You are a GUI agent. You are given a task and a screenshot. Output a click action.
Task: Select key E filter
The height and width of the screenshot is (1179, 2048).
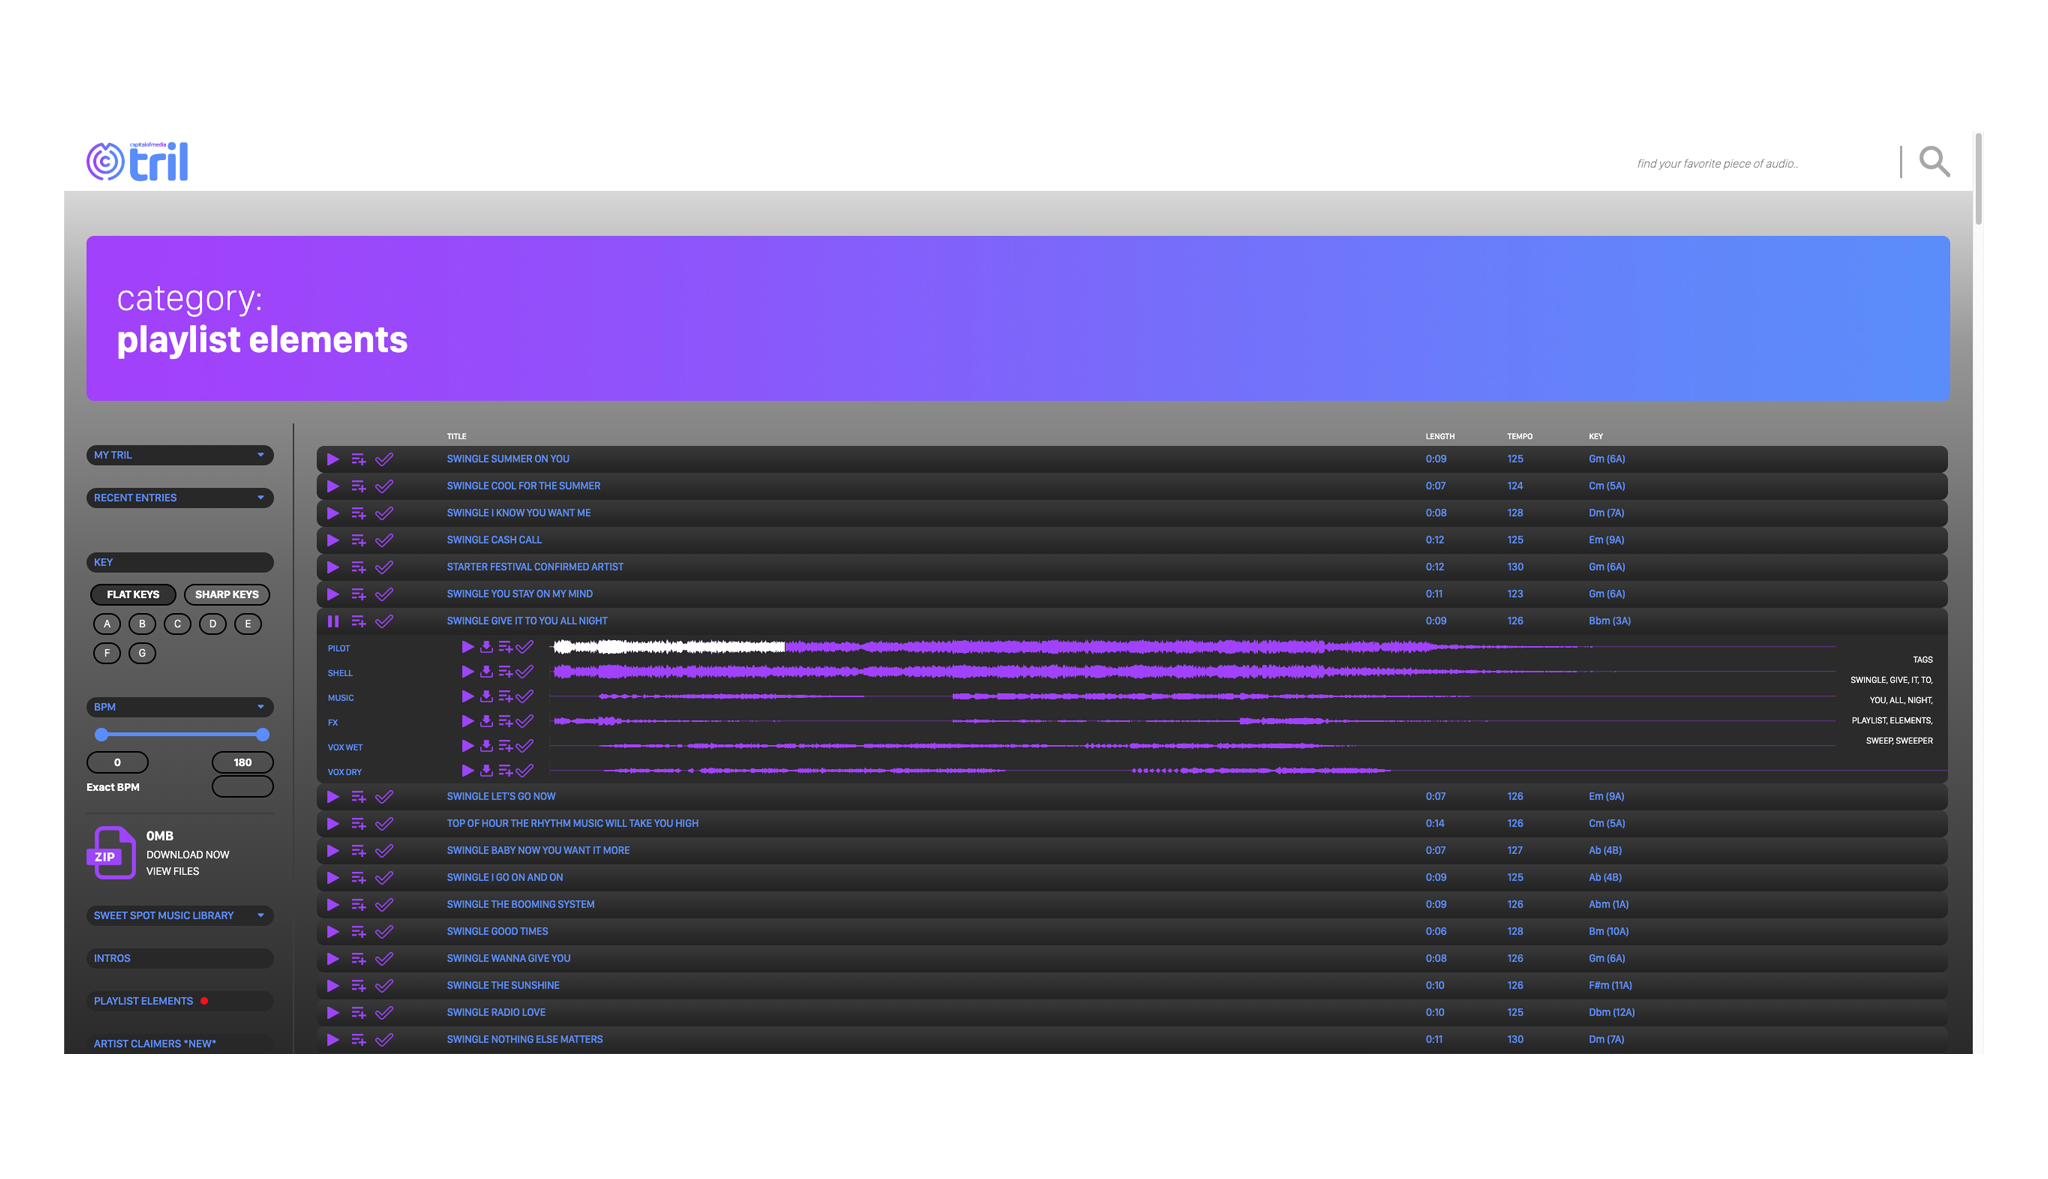click(x=248, y=624)
